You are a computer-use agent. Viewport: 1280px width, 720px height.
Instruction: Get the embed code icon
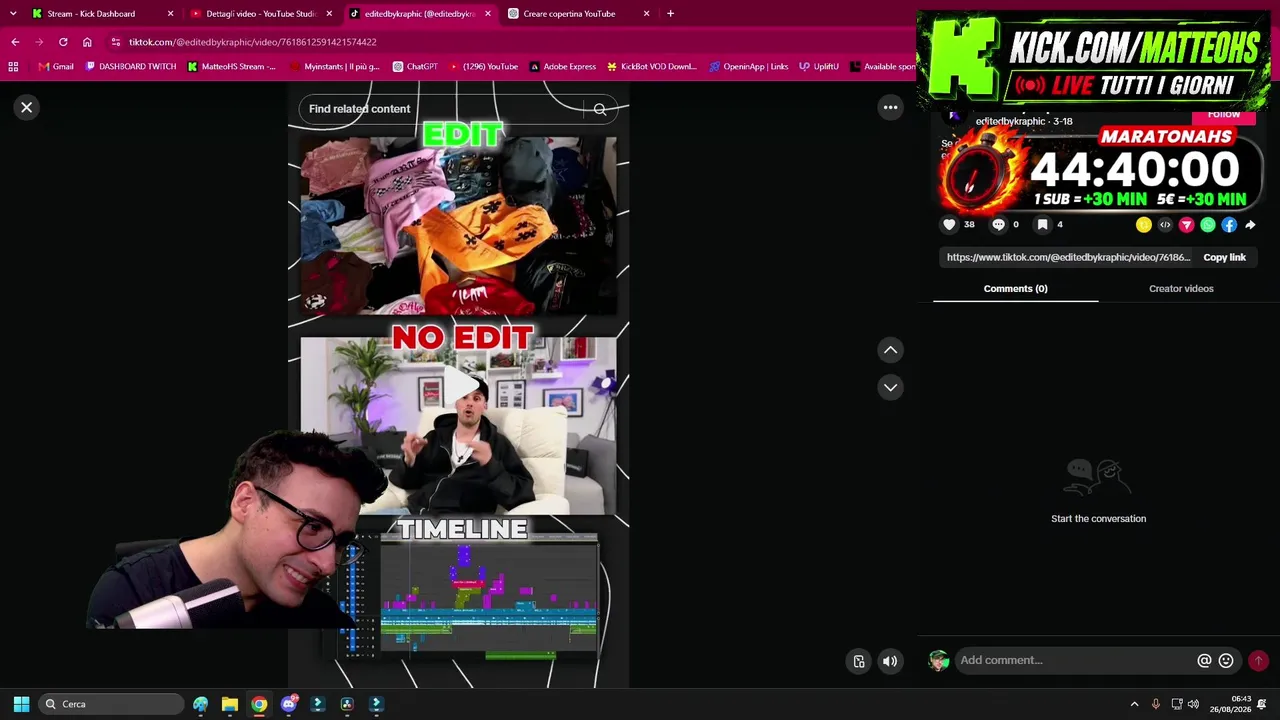click(x=1165, y=225)
